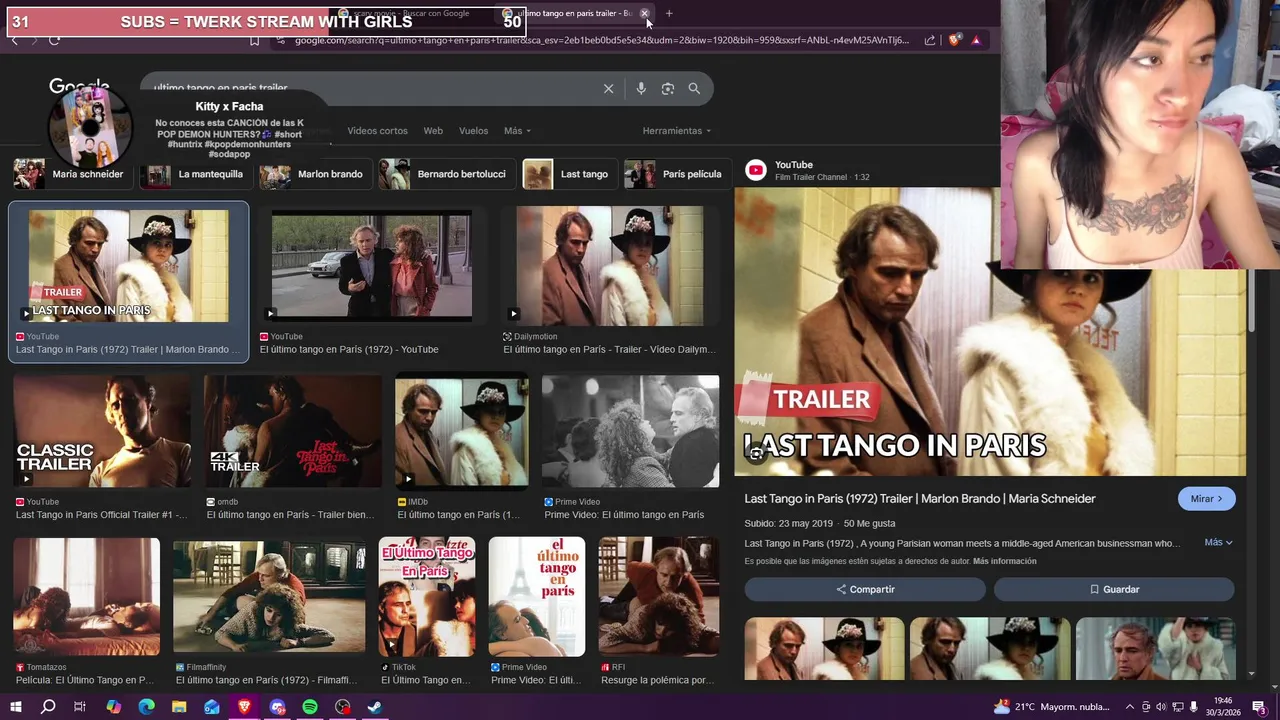Open Google Lens image search icon
Viewport: 1280px width, 720px height.
[x=668, y=89]
